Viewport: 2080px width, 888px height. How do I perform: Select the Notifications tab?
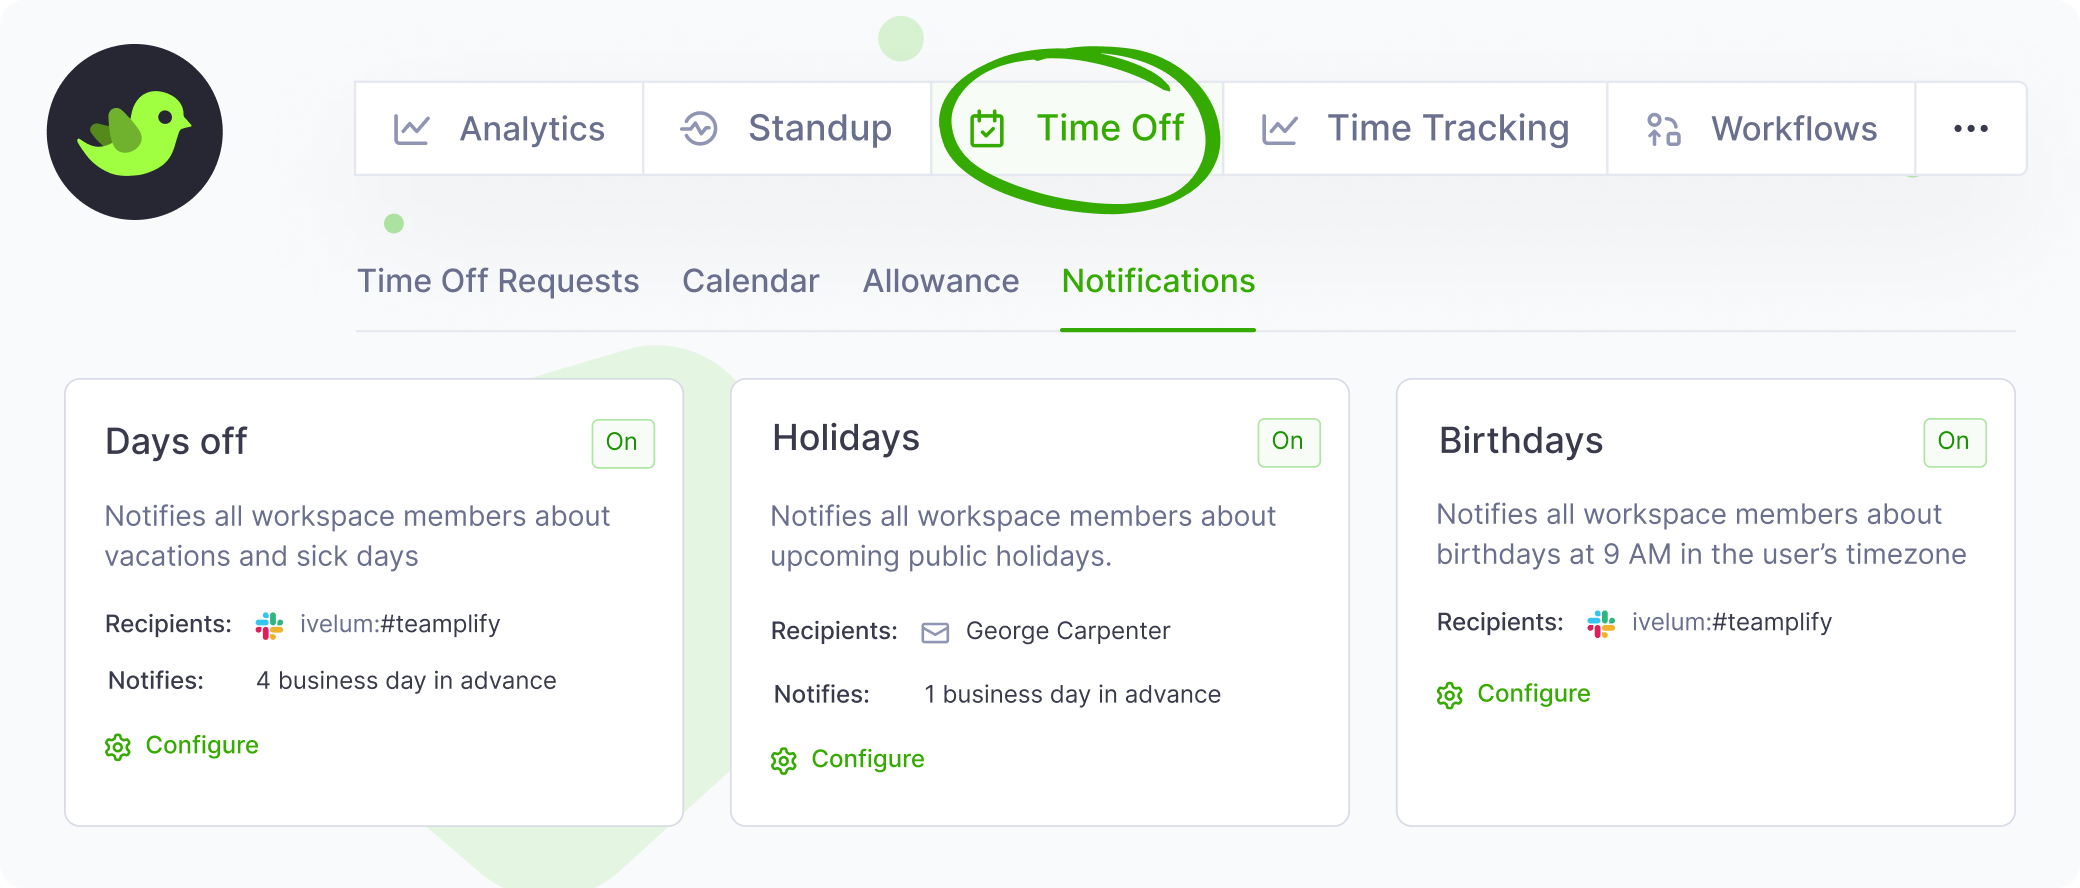[1158, 282]
